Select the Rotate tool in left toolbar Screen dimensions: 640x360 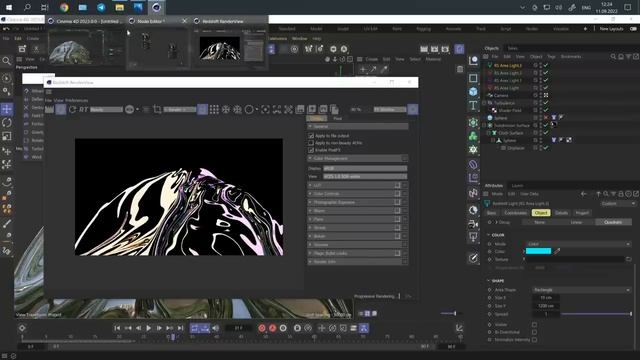[x=7, y=122]
